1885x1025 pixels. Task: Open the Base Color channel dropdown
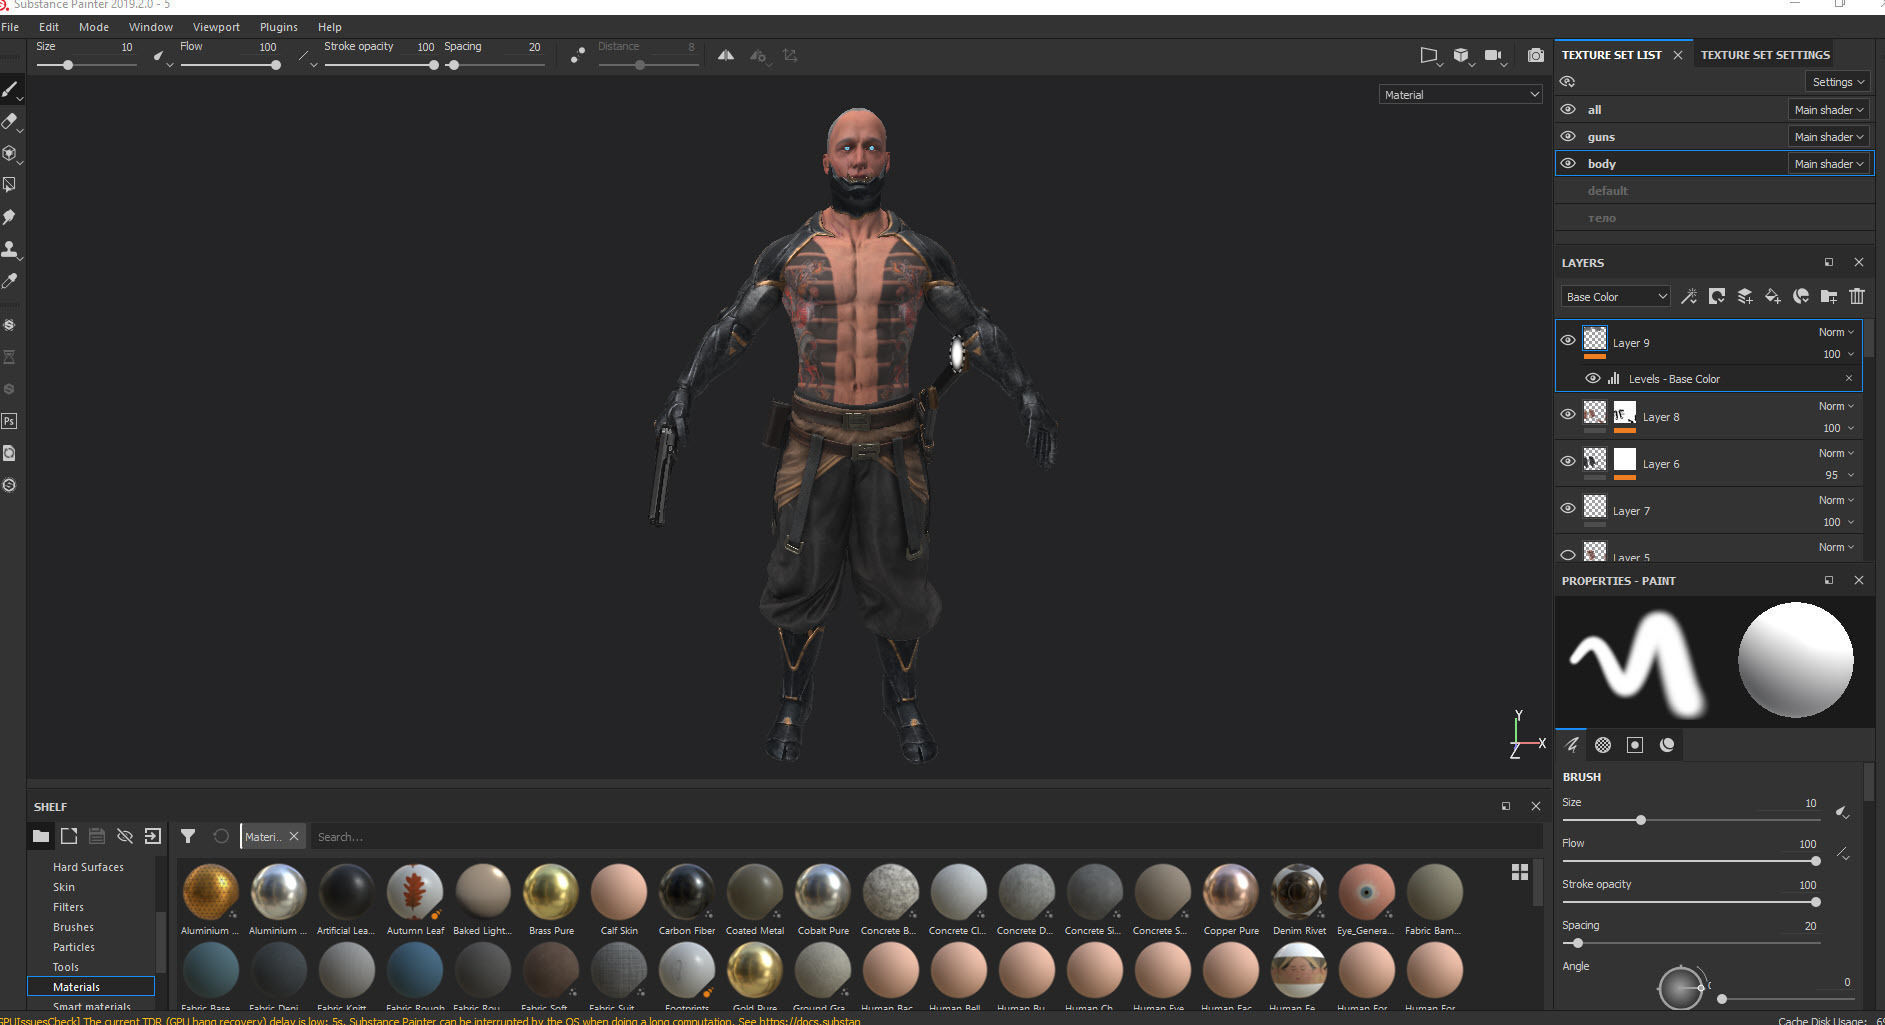pyautogui.click(x=1616, y=297)
